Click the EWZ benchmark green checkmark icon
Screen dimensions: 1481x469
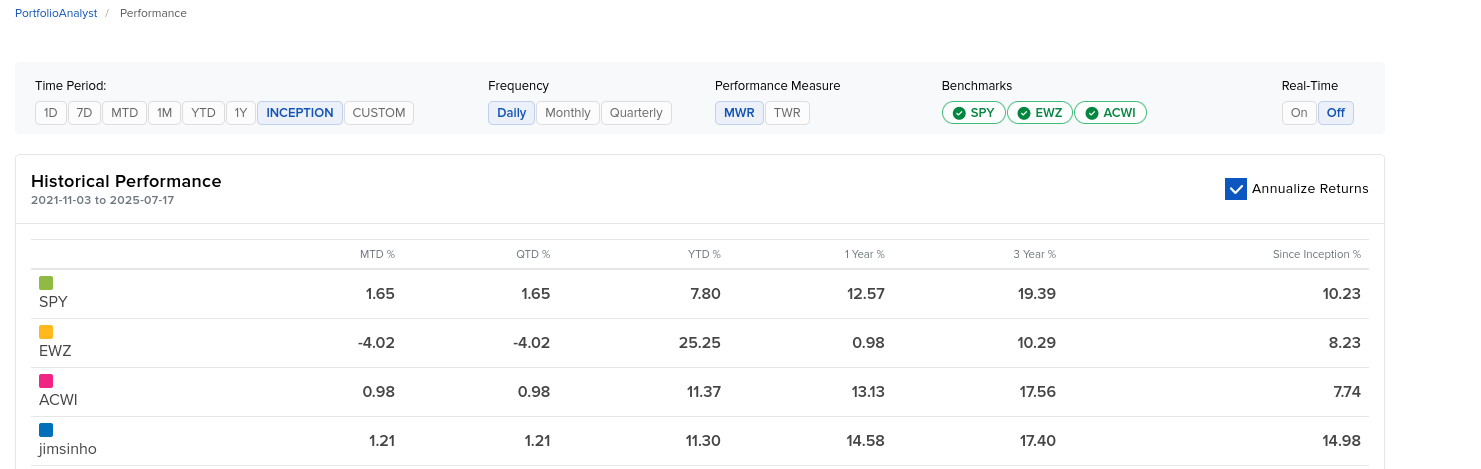click(1024, 113)
